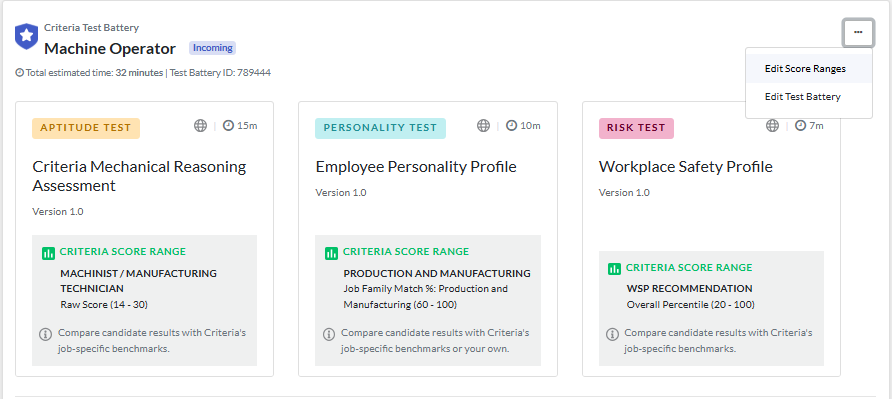Click the Test Battery ID: 789444 text
The width and height of the screenshot is (892, 399).
point(220,73)
